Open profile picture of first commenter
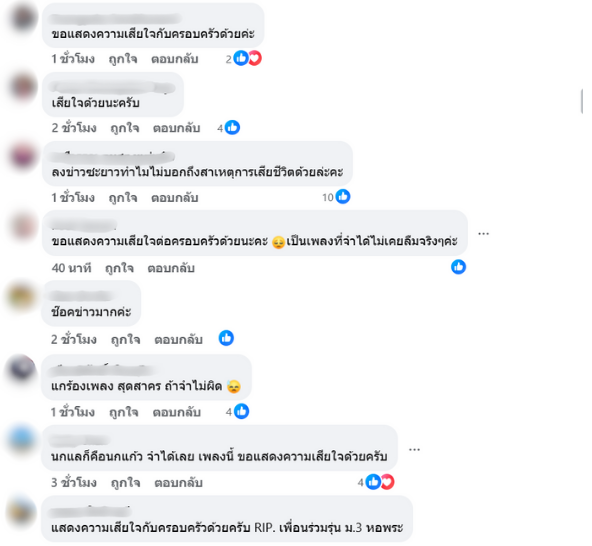The height and width of the screenshot is (546, 592). pyautogui.click(x=23, y=18)
